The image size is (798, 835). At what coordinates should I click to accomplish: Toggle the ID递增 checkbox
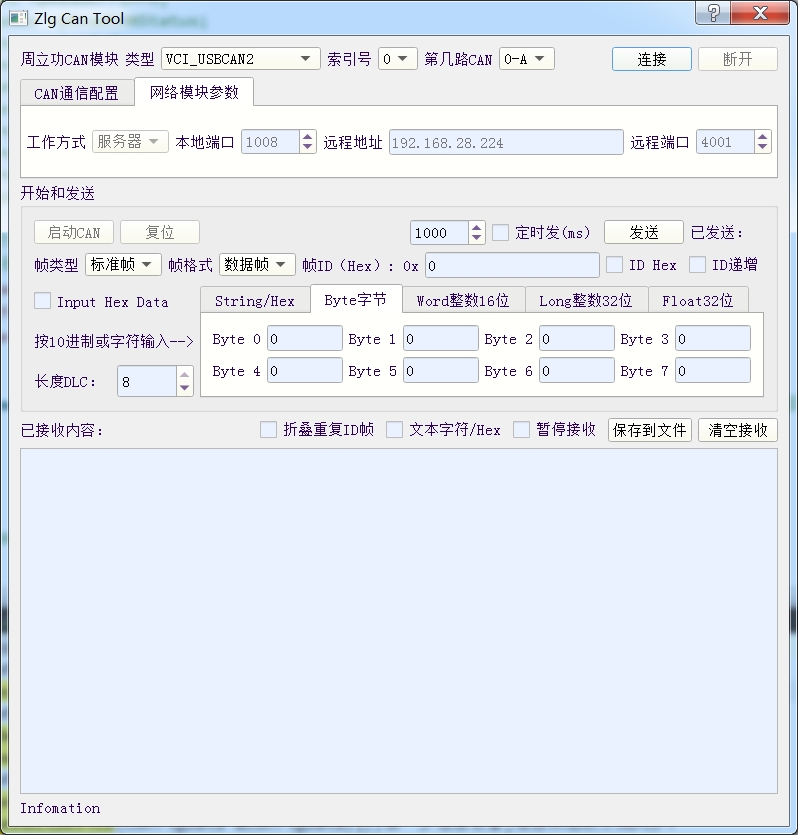coord(697,265)
